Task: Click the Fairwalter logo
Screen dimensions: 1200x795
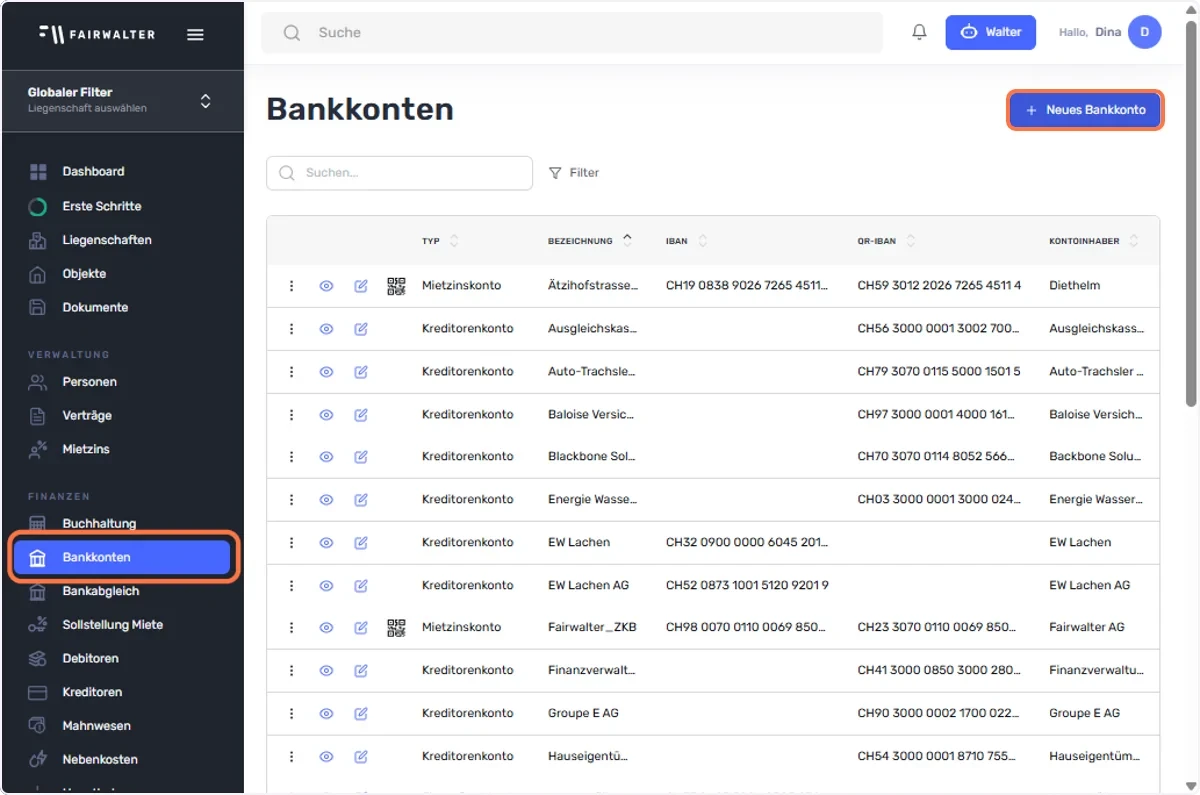Action: pos(97,34)
